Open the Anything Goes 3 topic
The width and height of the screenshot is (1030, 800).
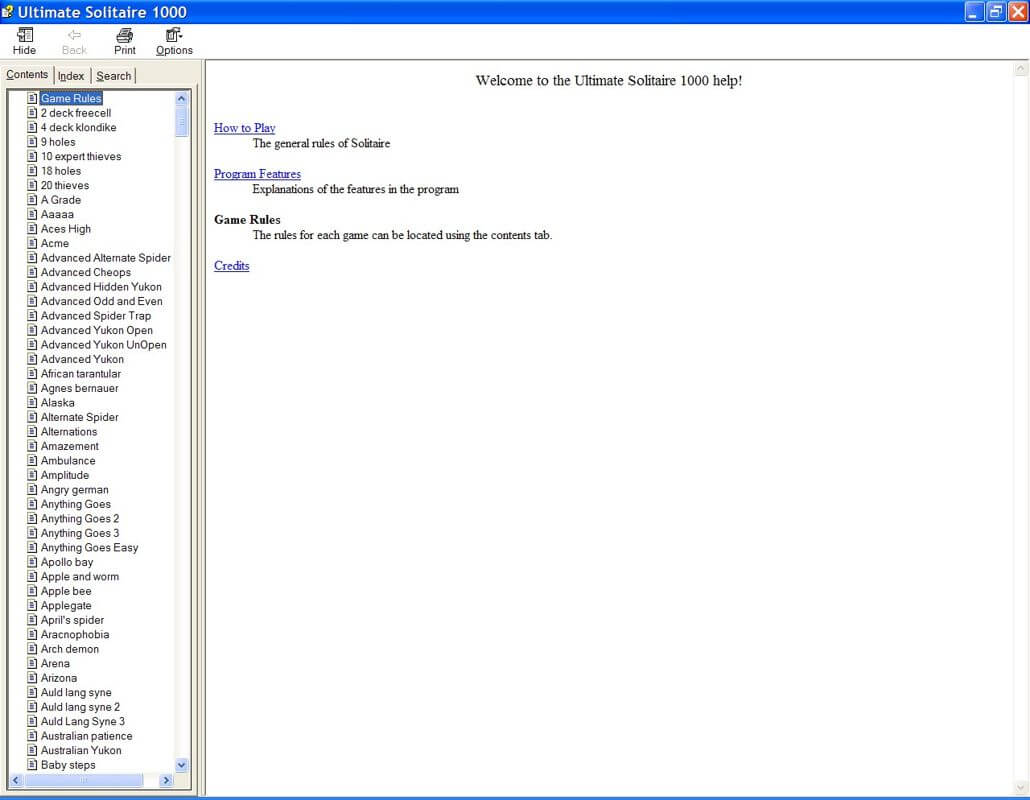[x=80, y=533]
